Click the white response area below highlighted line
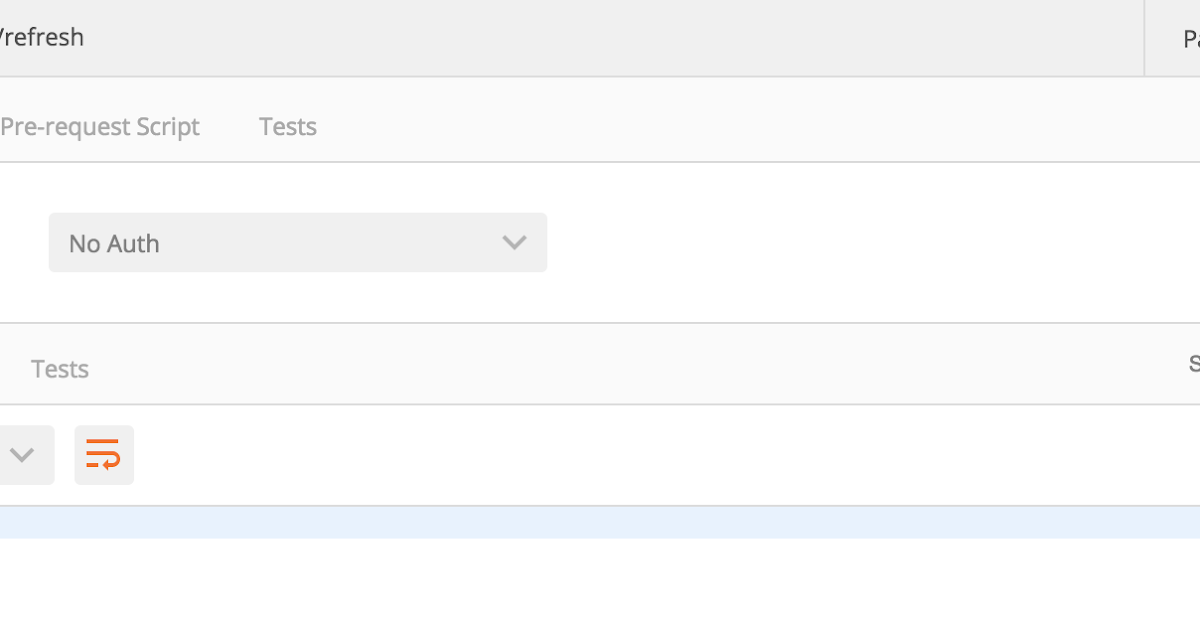 click(600, 585)
